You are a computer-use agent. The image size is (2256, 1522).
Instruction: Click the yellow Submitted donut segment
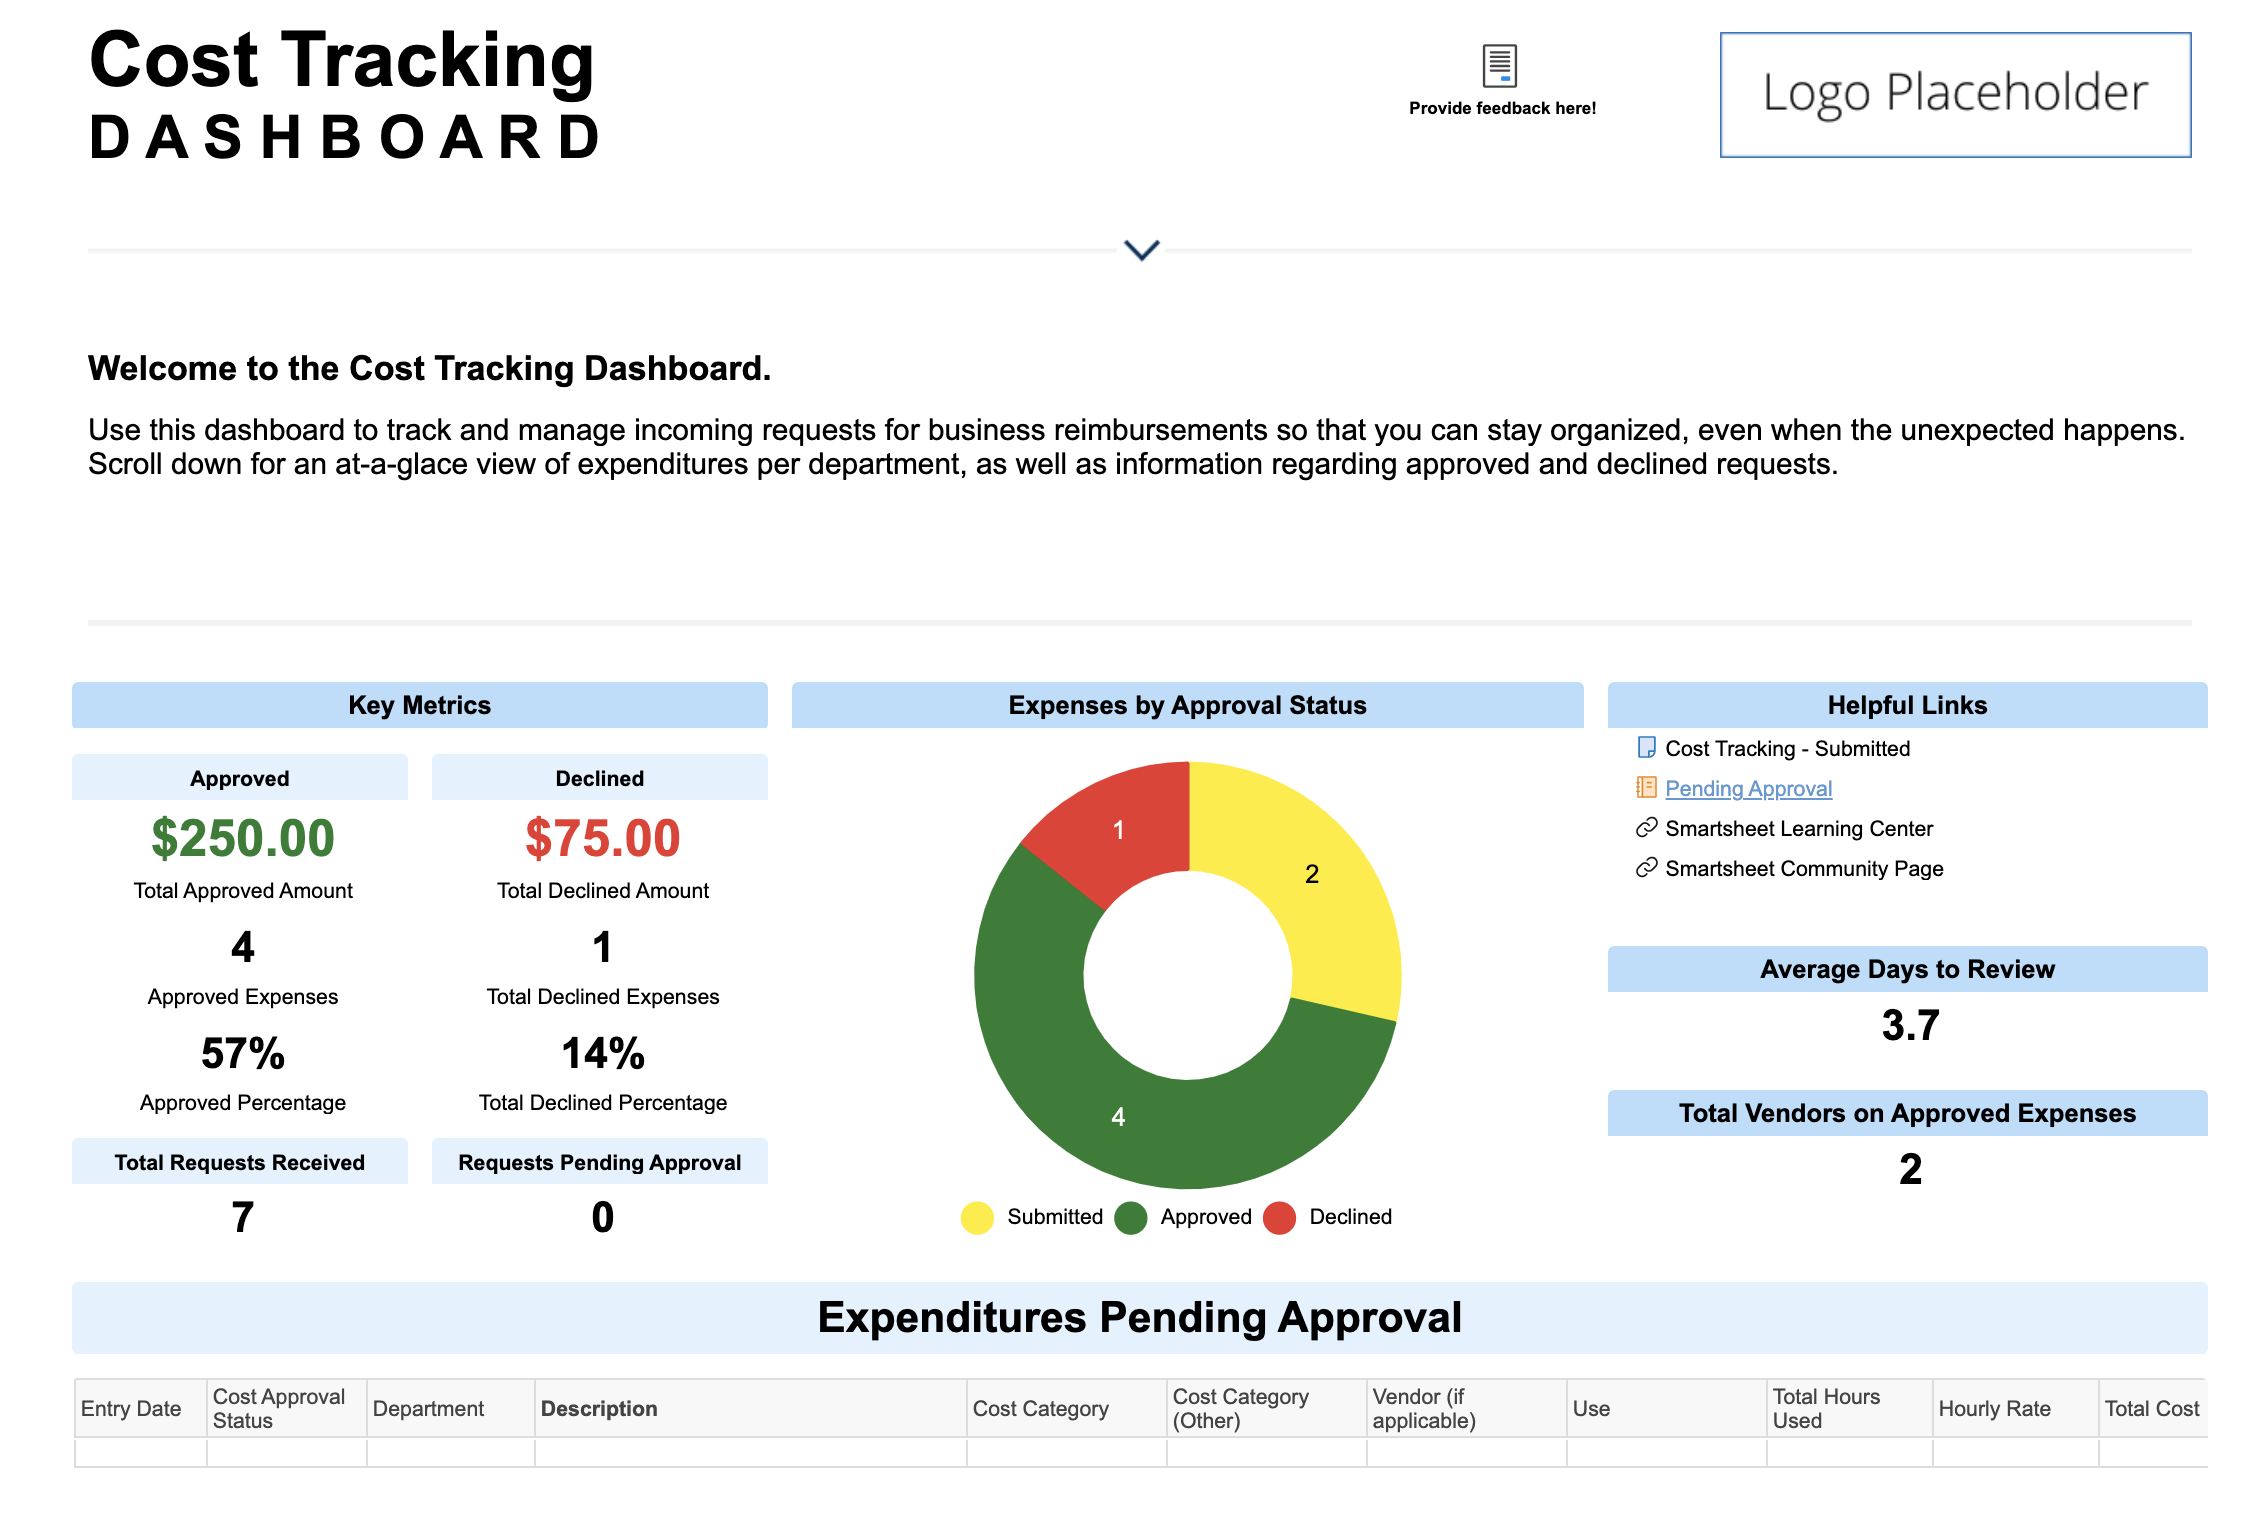pyautogui.click(x=1312, y=874)
